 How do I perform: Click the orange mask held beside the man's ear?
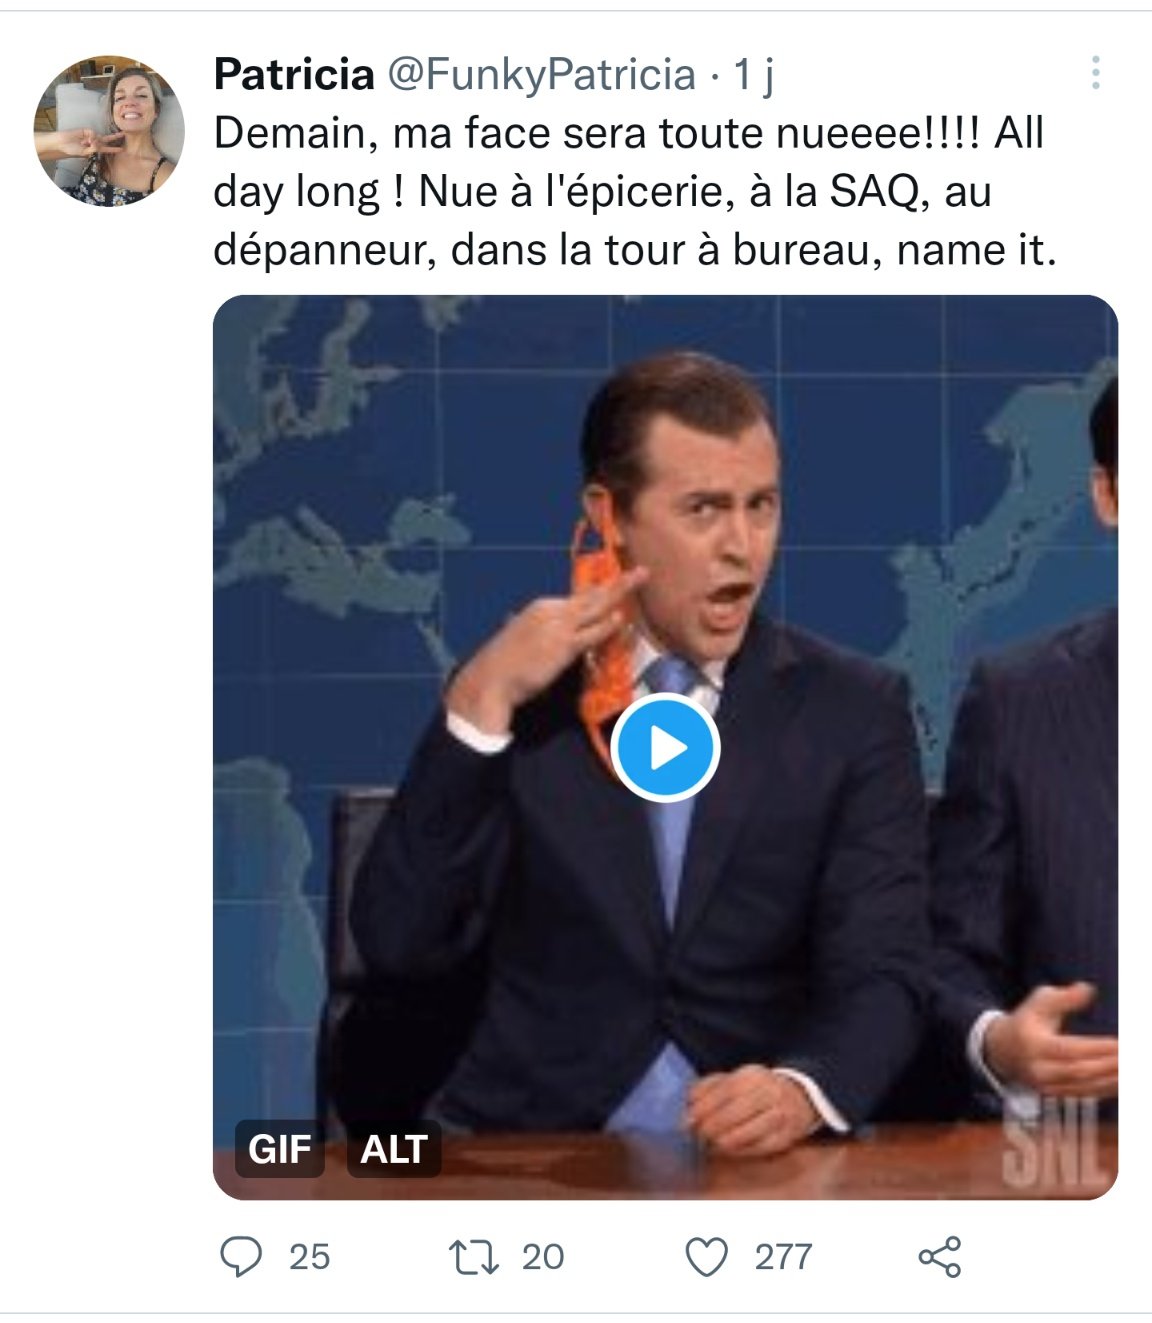[604, 630]
